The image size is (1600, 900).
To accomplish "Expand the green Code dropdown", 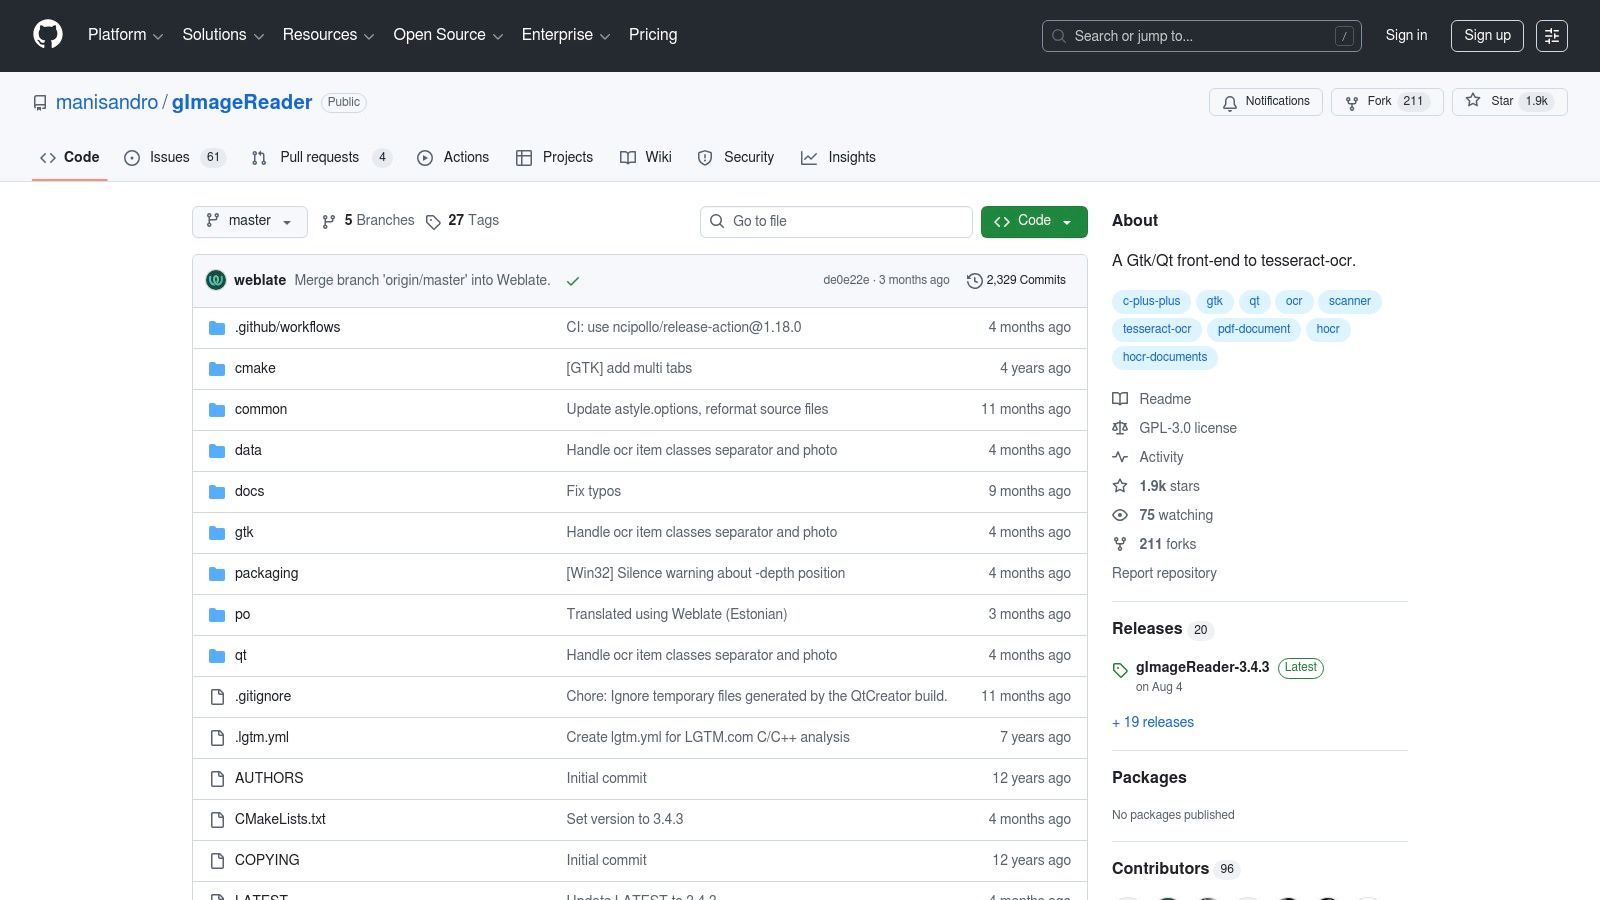I will pos(1034,221).
